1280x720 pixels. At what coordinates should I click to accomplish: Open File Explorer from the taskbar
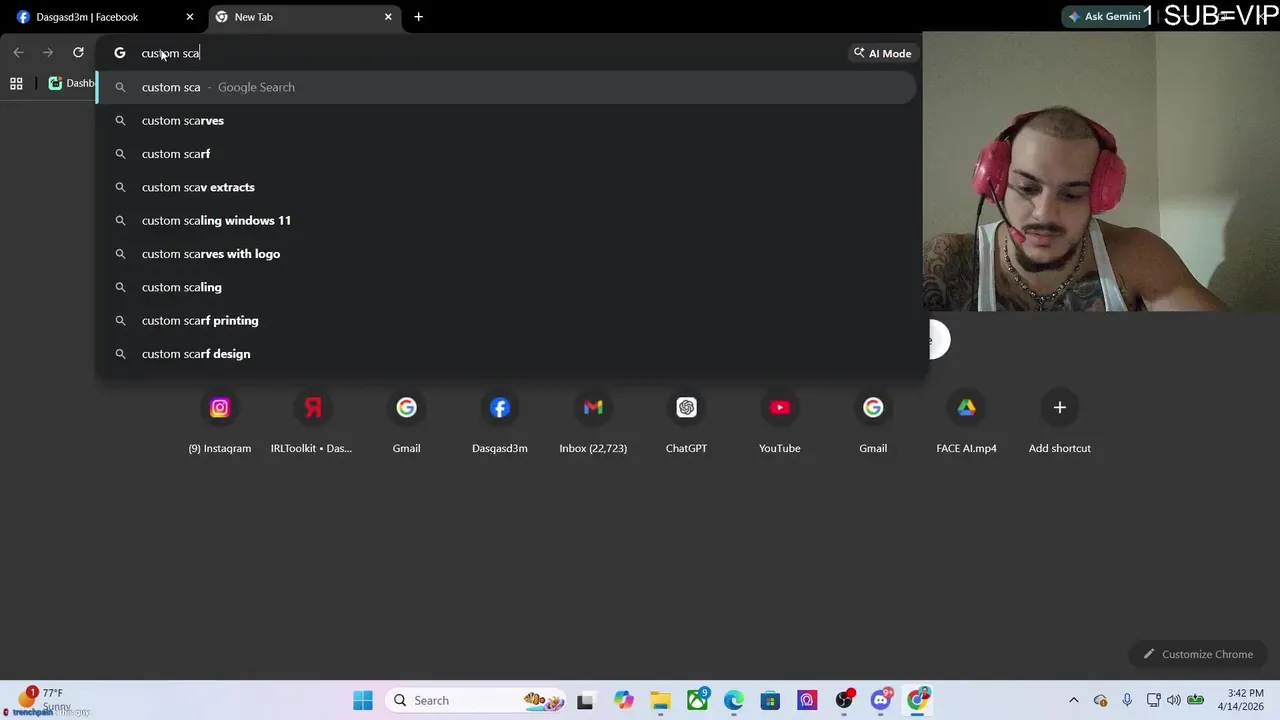[660, 700]
